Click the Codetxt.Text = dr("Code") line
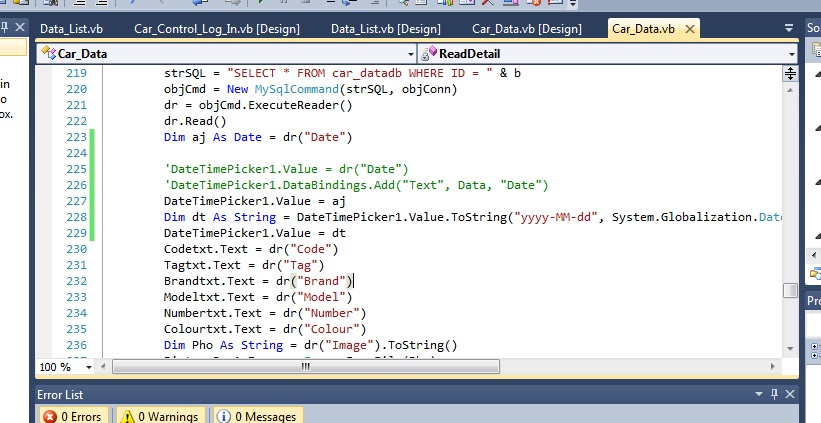The width and height of the screenshot is (821, 423). pyautogui.click(x=251, y=249)
